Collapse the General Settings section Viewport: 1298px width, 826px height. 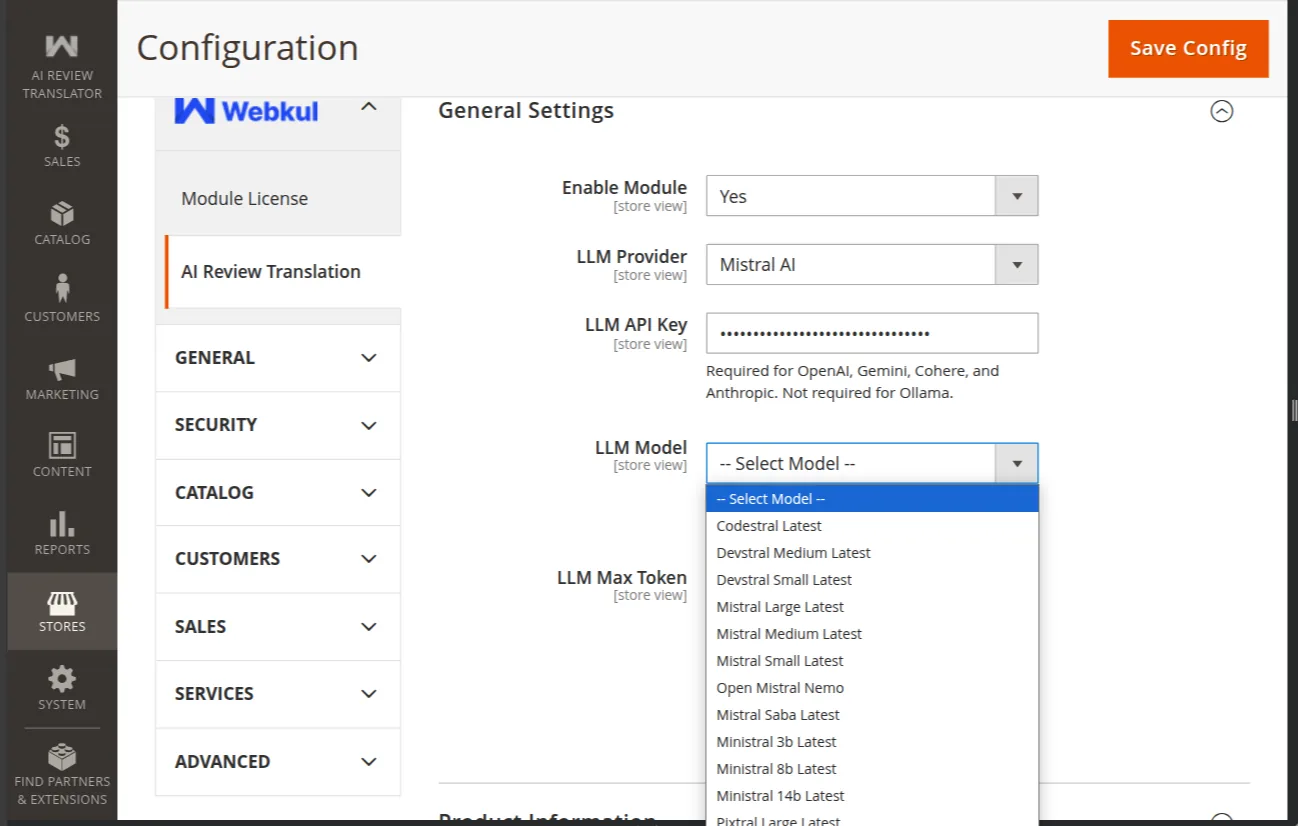tap(1221, 111)
